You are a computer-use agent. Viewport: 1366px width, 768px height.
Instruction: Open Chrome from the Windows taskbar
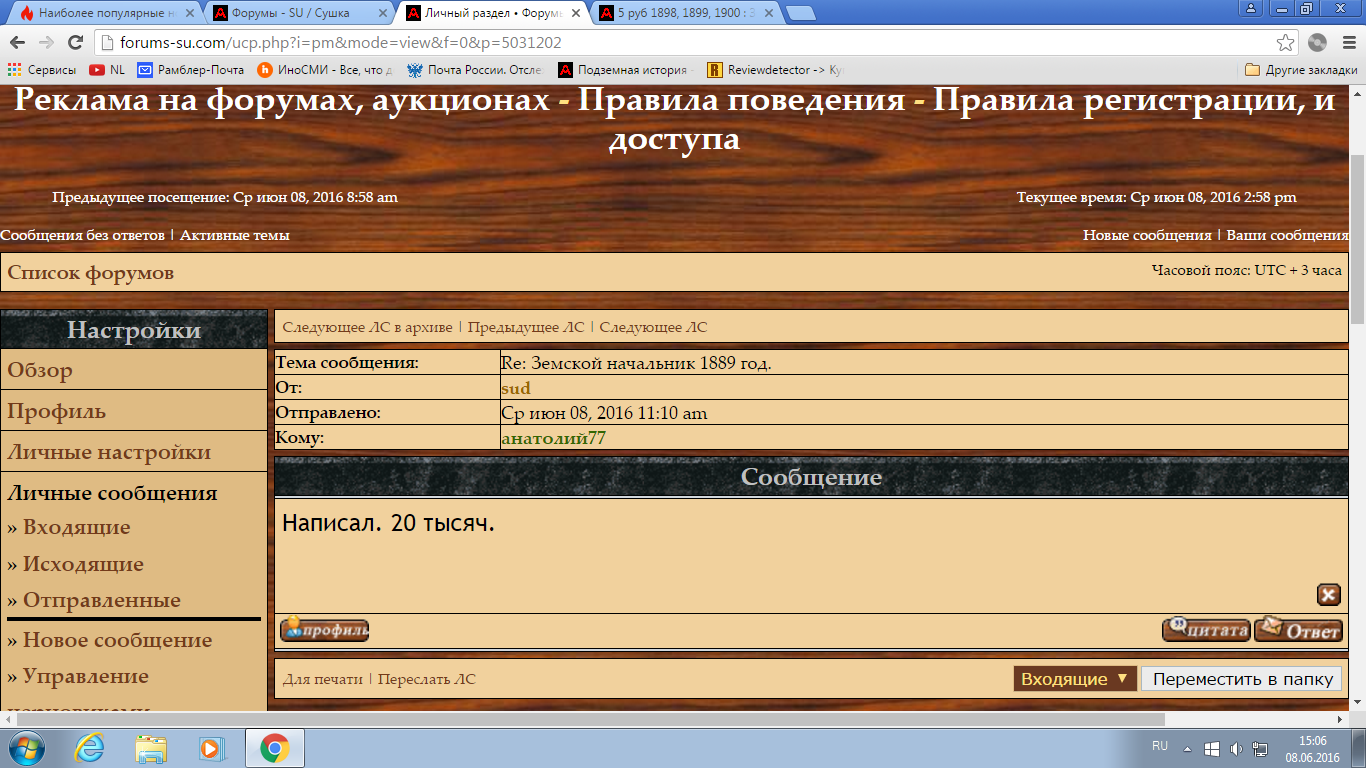coord(274,747)
